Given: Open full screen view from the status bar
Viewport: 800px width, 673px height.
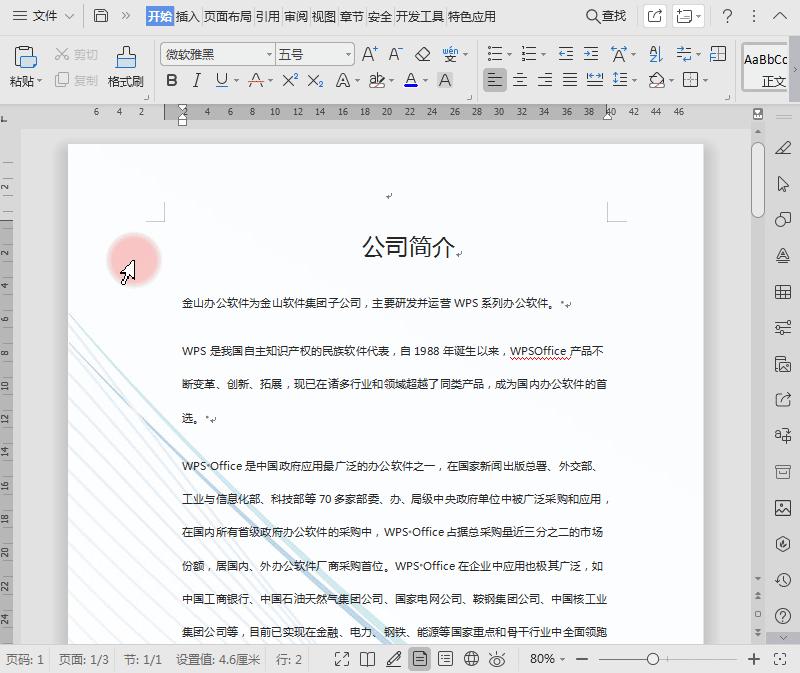Looking at the screenshot, I should (340, 660).
